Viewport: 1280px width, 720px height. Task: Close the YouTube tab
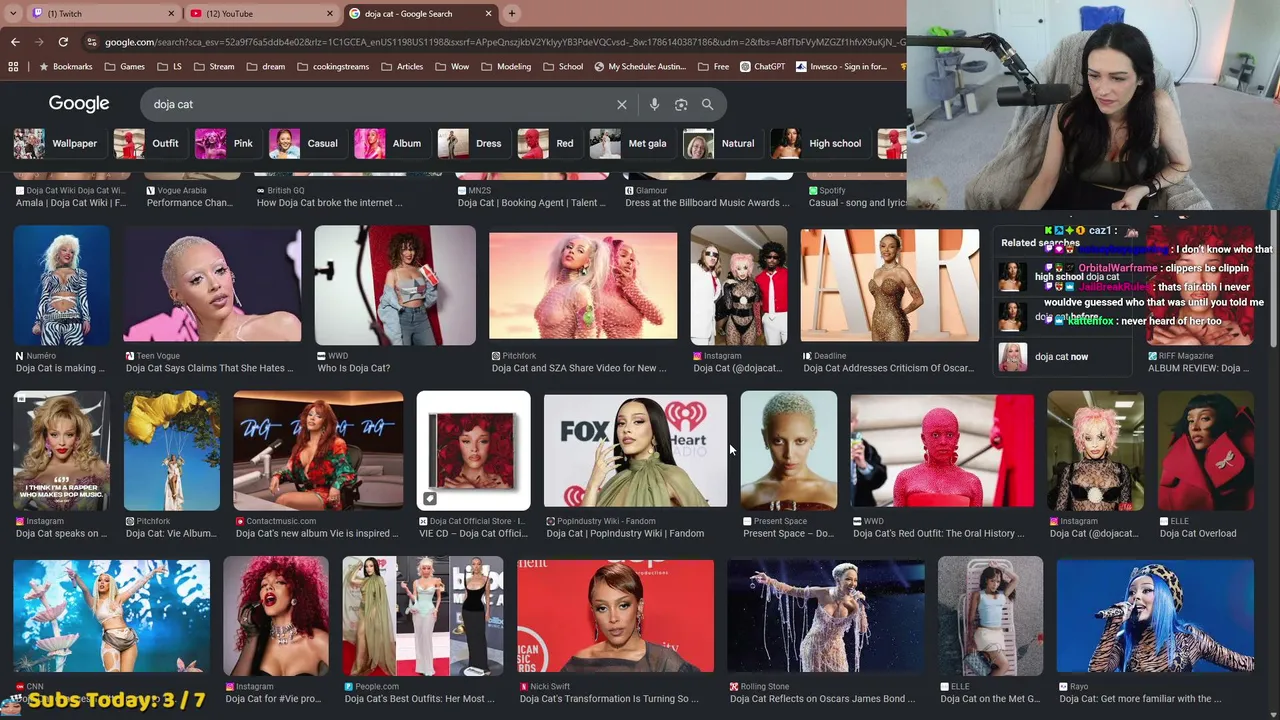coord(330,14)
